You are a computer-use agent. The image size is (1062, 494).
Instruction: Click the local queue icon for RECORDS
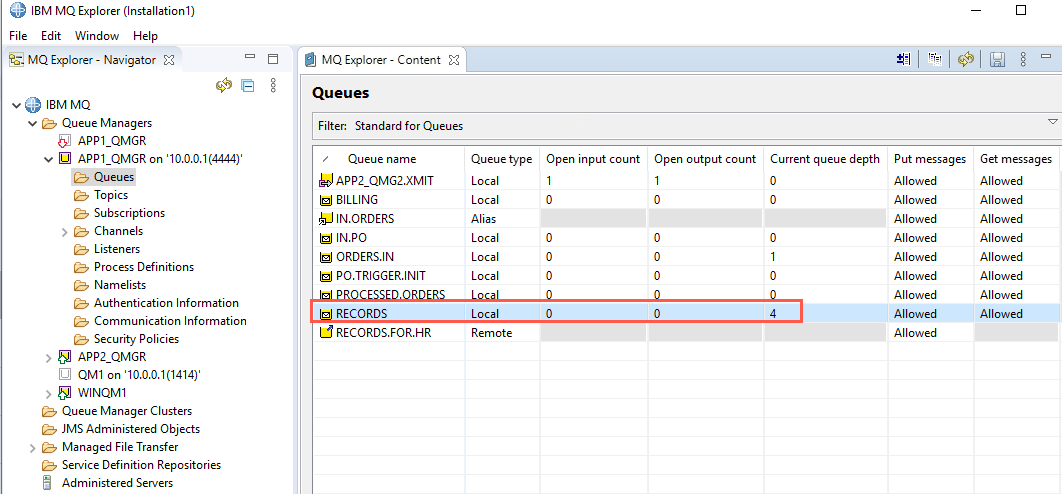tap(326, 314)
